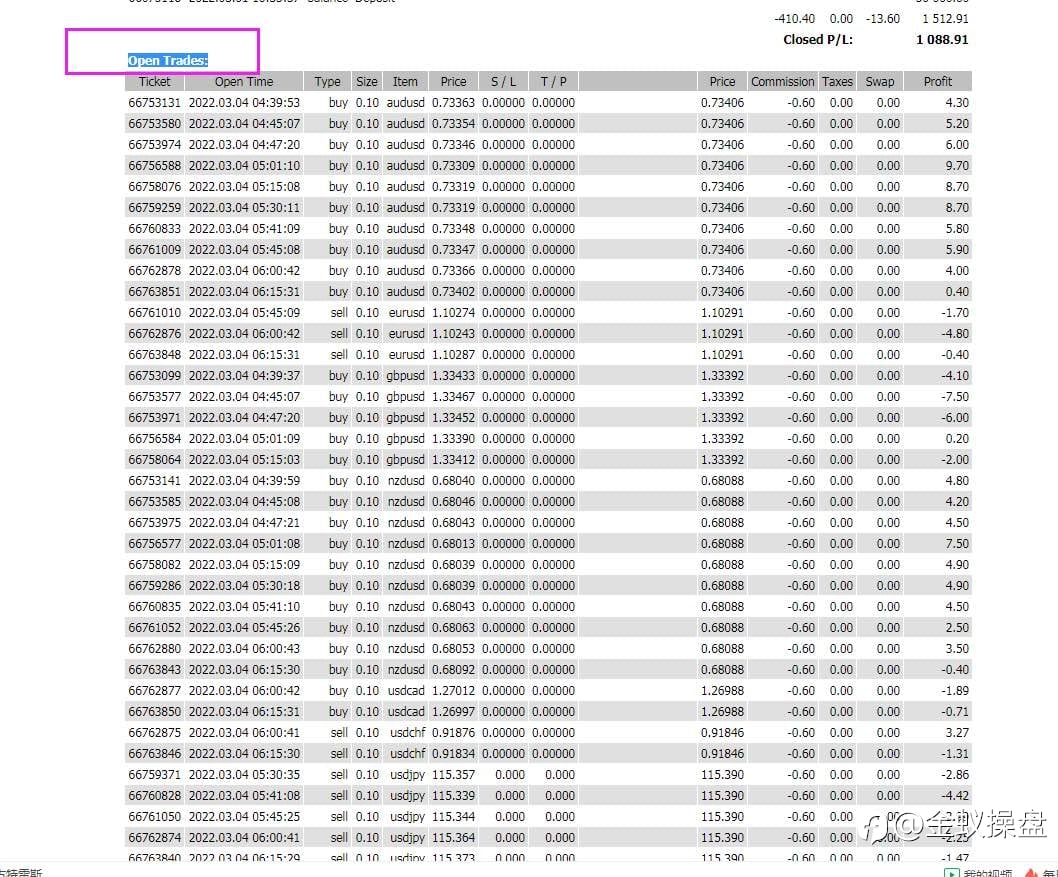Screen dimensions: 1058x877
Task: Click the Price header next to Commission
Action: pyautogui.click(x=722, y=82)
